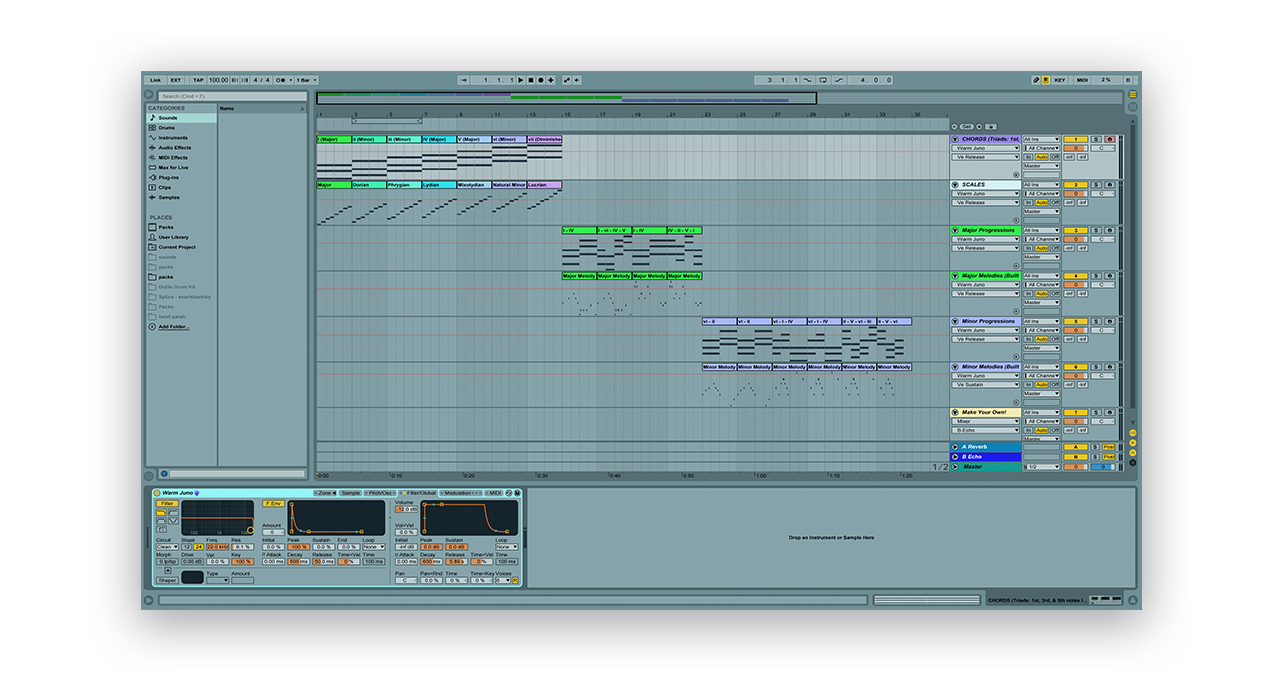Arm the CHORDS track for recording

(x=1110, y=139)
